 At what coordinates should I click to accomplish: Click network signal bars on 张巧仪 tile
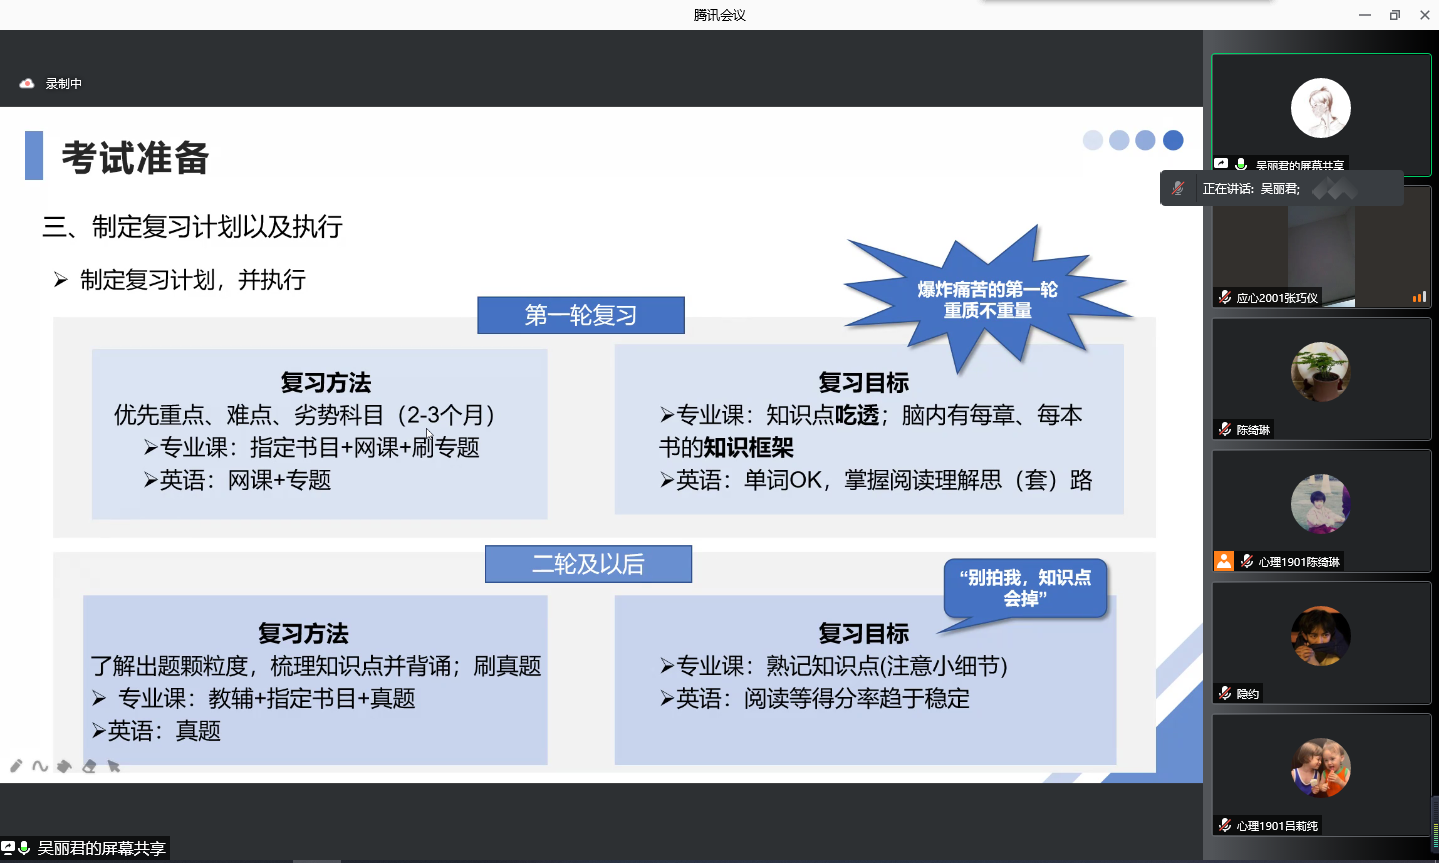pyautogui.click(x=1418, y=297)
